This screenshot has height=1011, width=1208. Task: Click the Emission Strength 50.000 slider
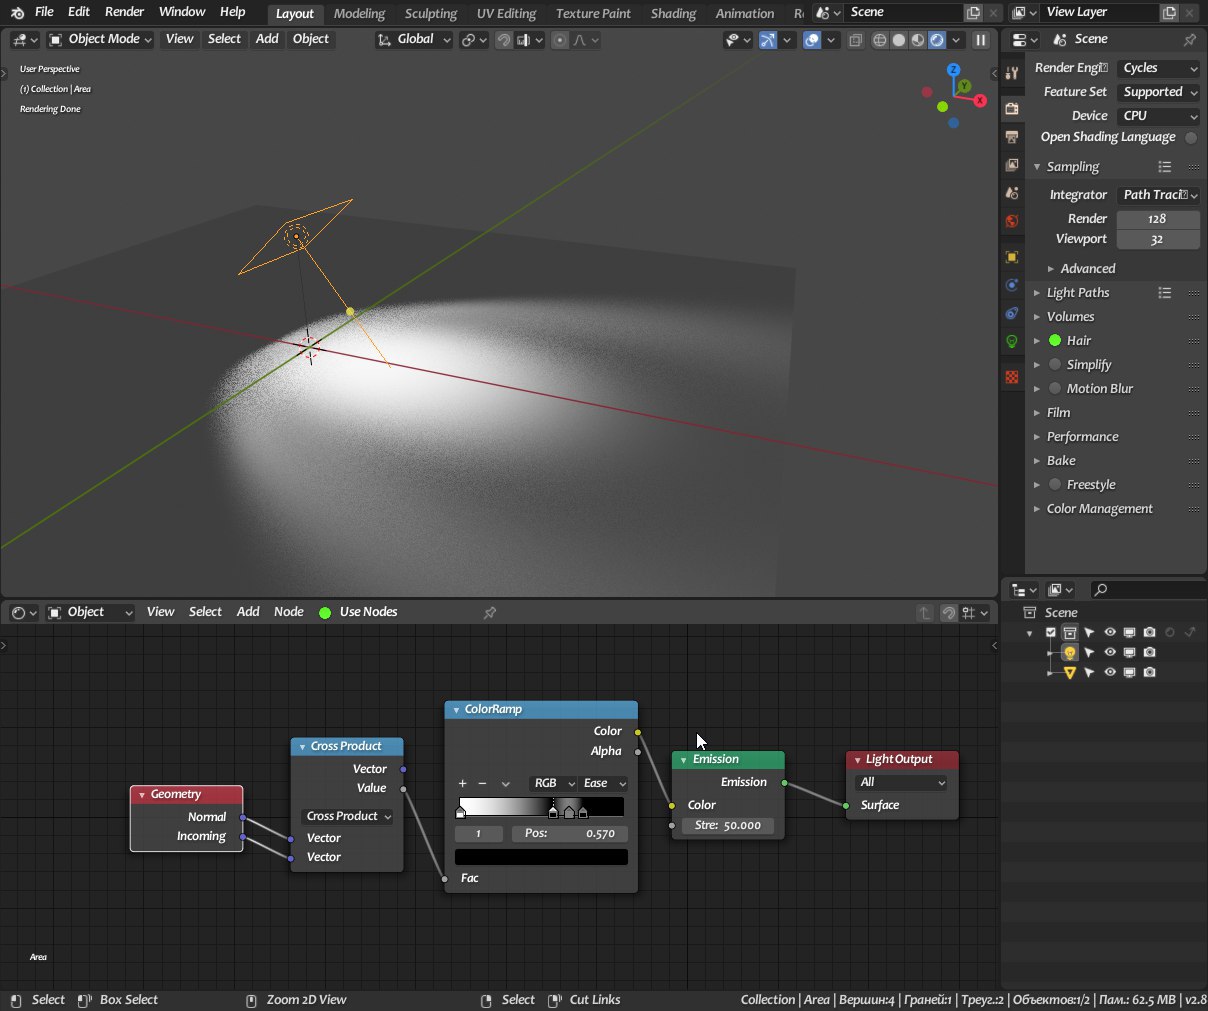click(x=728, y=825)
